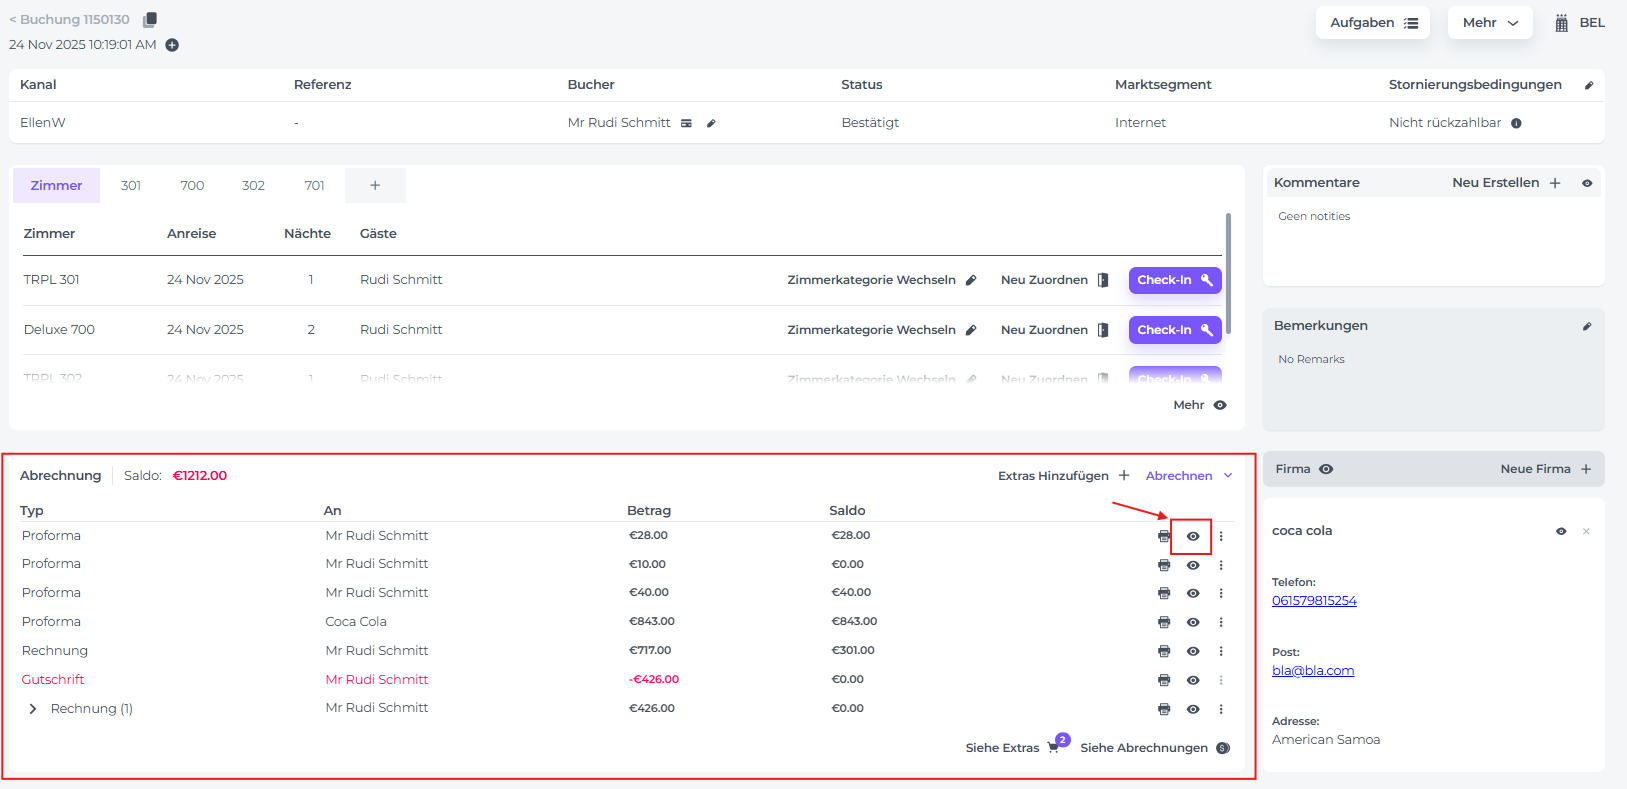Open the Mehr dropdown at top
Image resolution: width=1627 pixels, height=789 pixels.
[x=1490, y=23]
